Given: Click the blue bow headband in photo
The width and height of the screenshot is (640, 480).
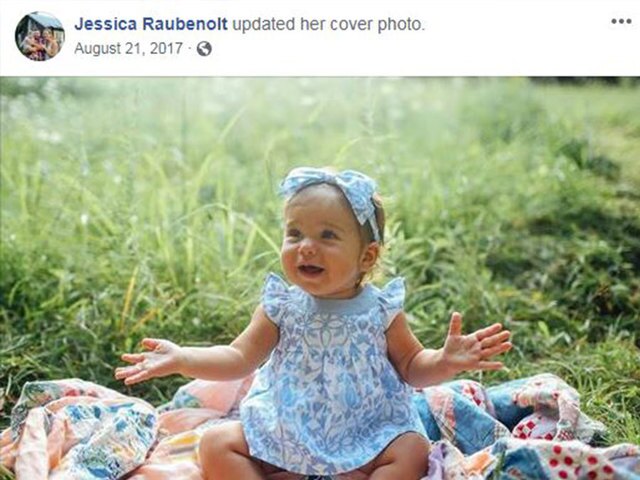Looking at the screenshot, I should coord(331,192).
